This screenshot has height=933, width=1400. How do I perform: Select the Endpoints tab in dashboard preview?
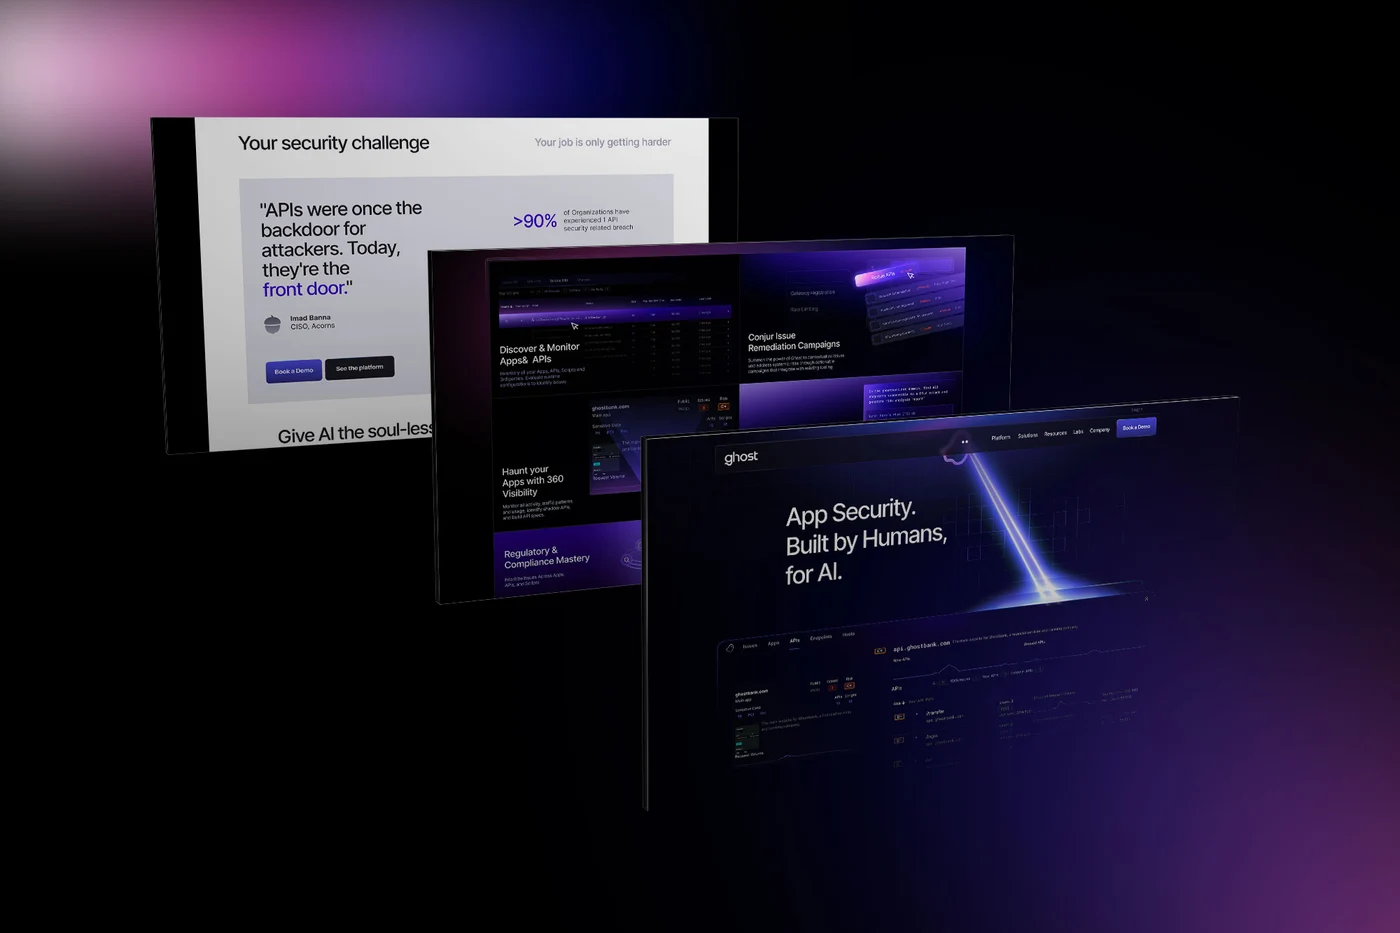tap(821, 637)
